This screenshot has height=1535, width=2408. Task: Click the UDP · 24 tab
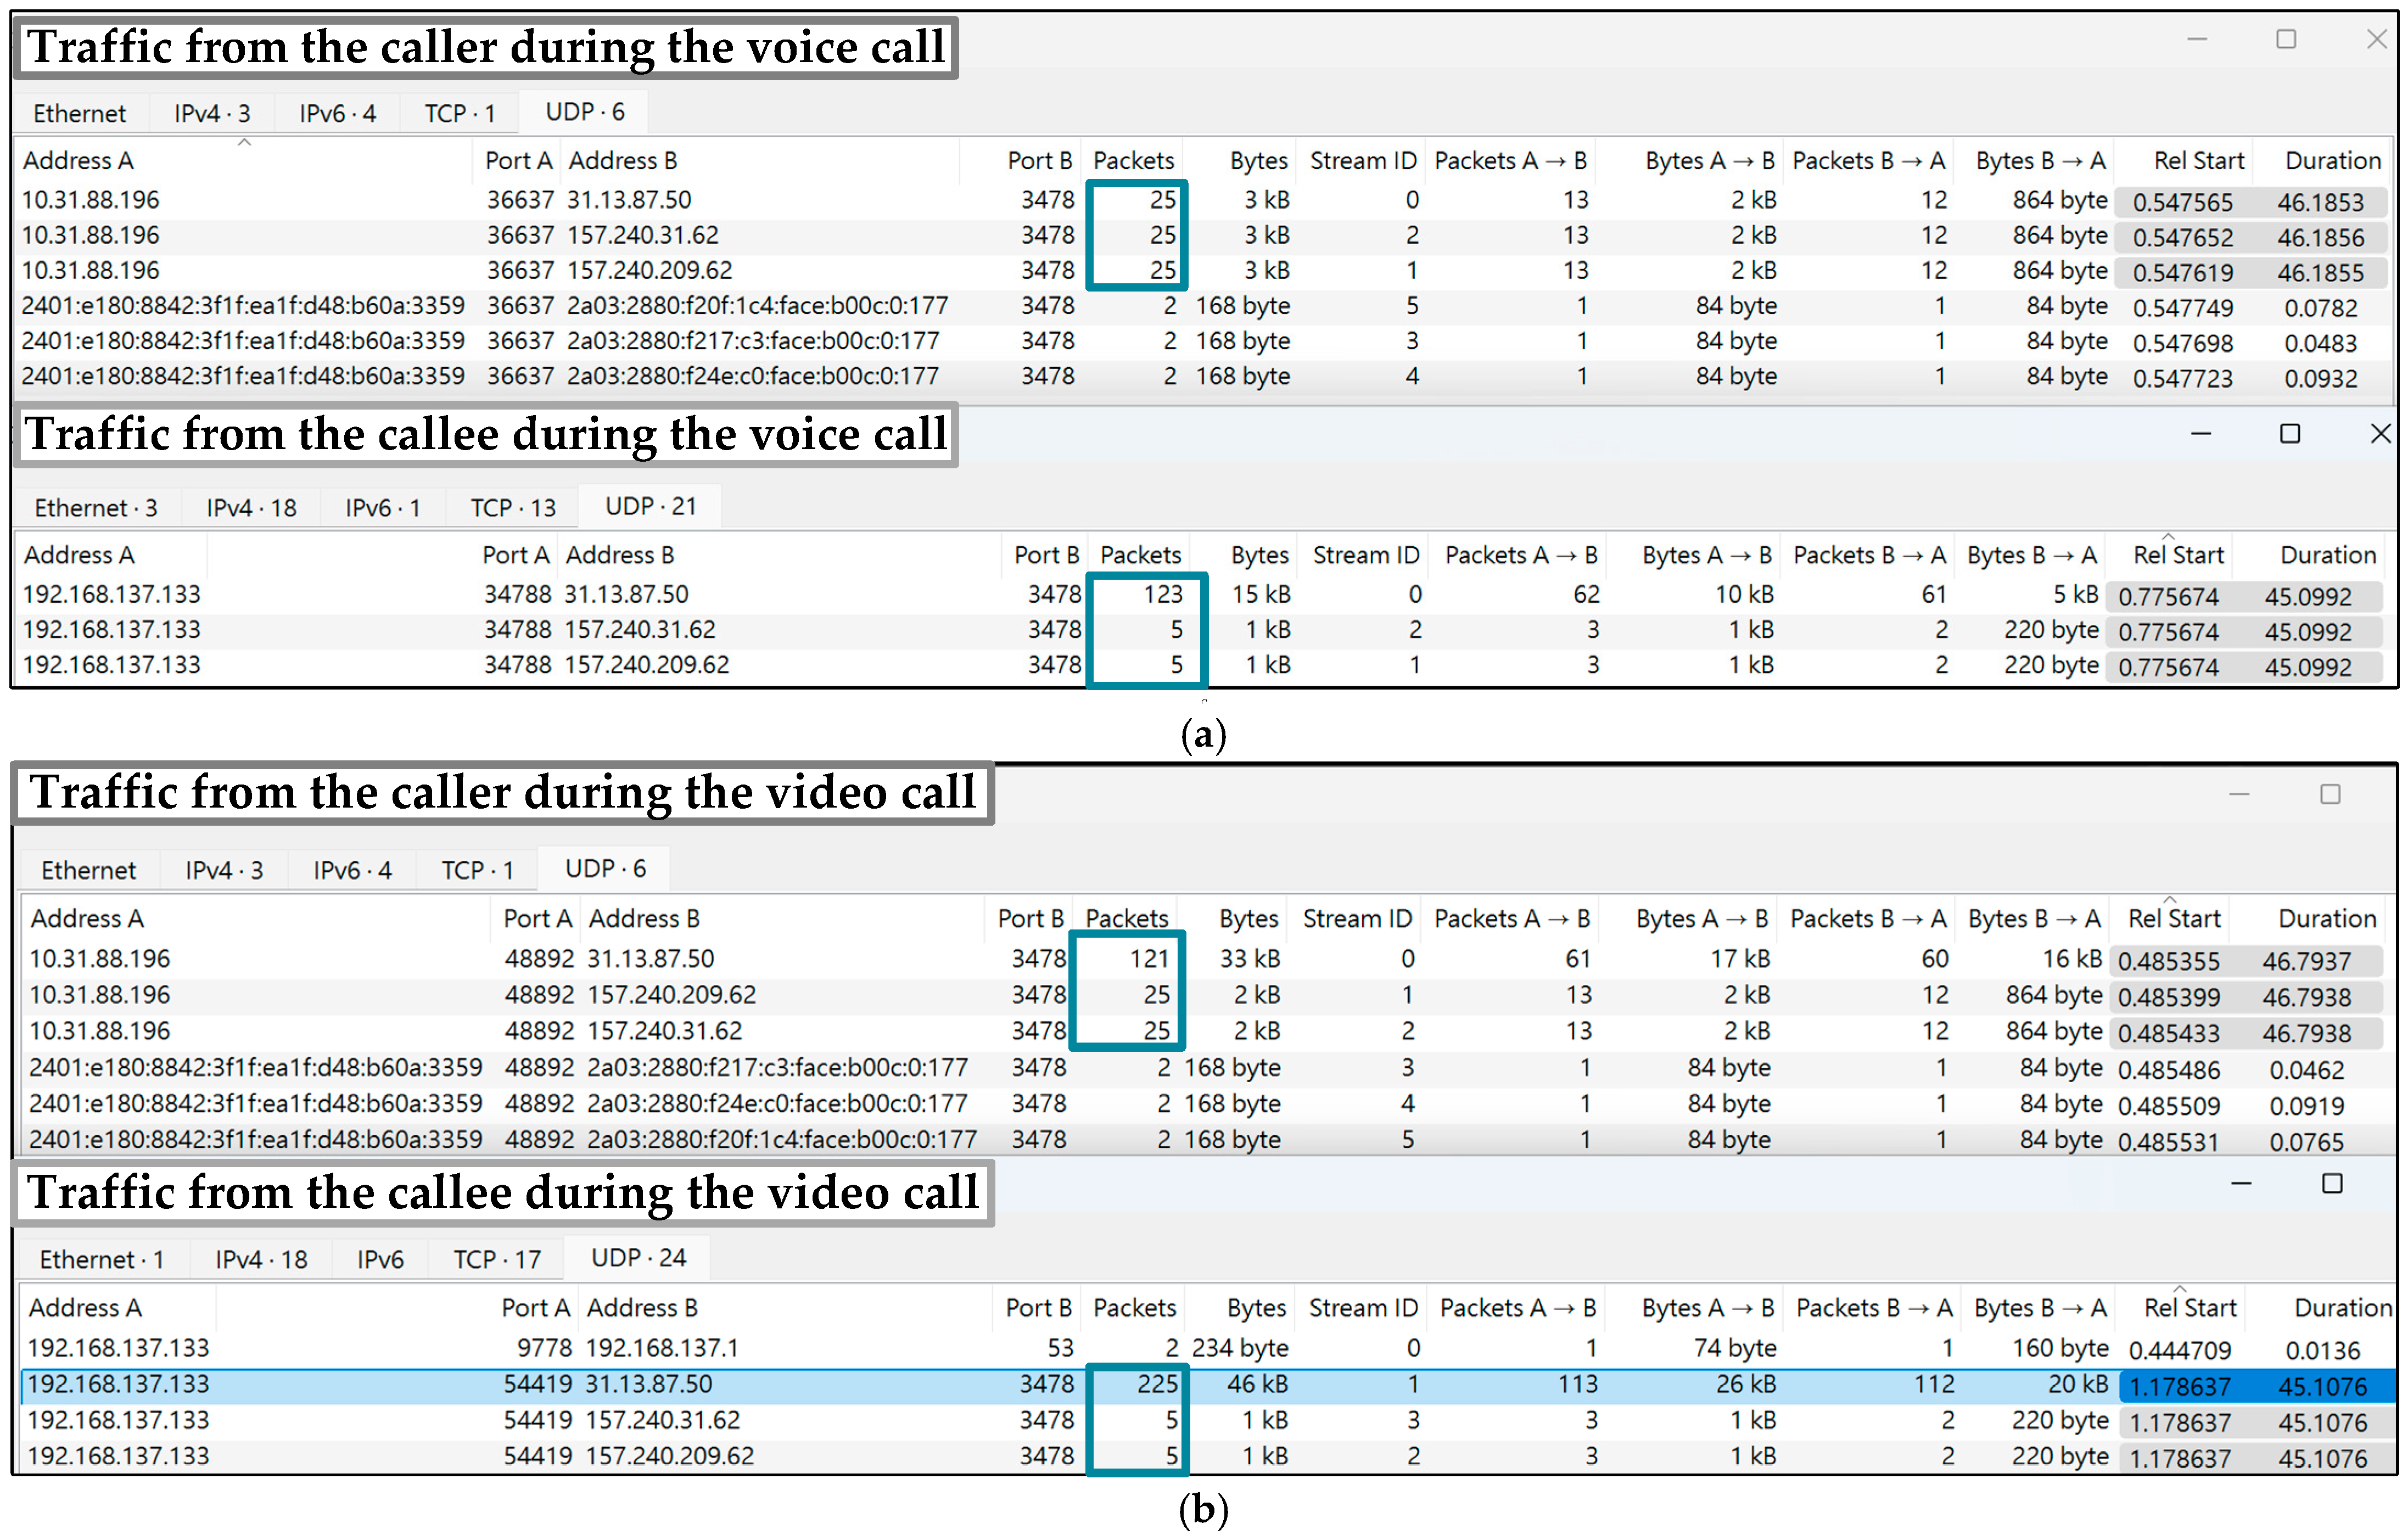[638, 1258]
